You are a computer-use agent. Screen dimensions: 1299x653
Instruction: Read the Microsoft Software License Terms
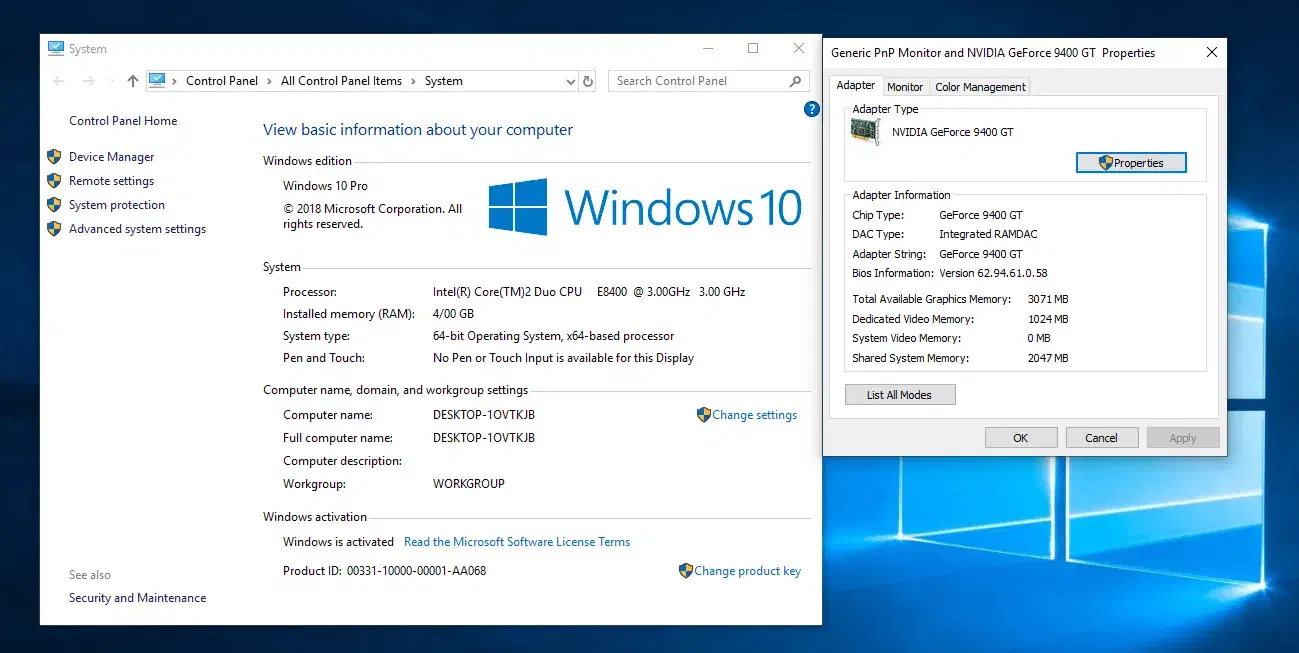tap(517, 542)
